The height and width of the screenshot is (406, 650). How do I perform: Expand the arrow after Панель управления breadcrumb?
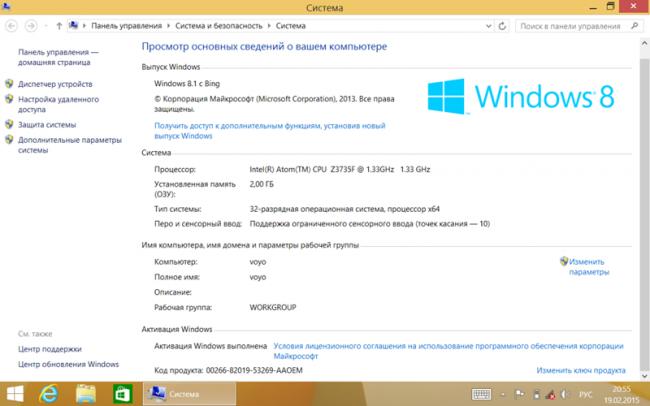tap(169, 26)
